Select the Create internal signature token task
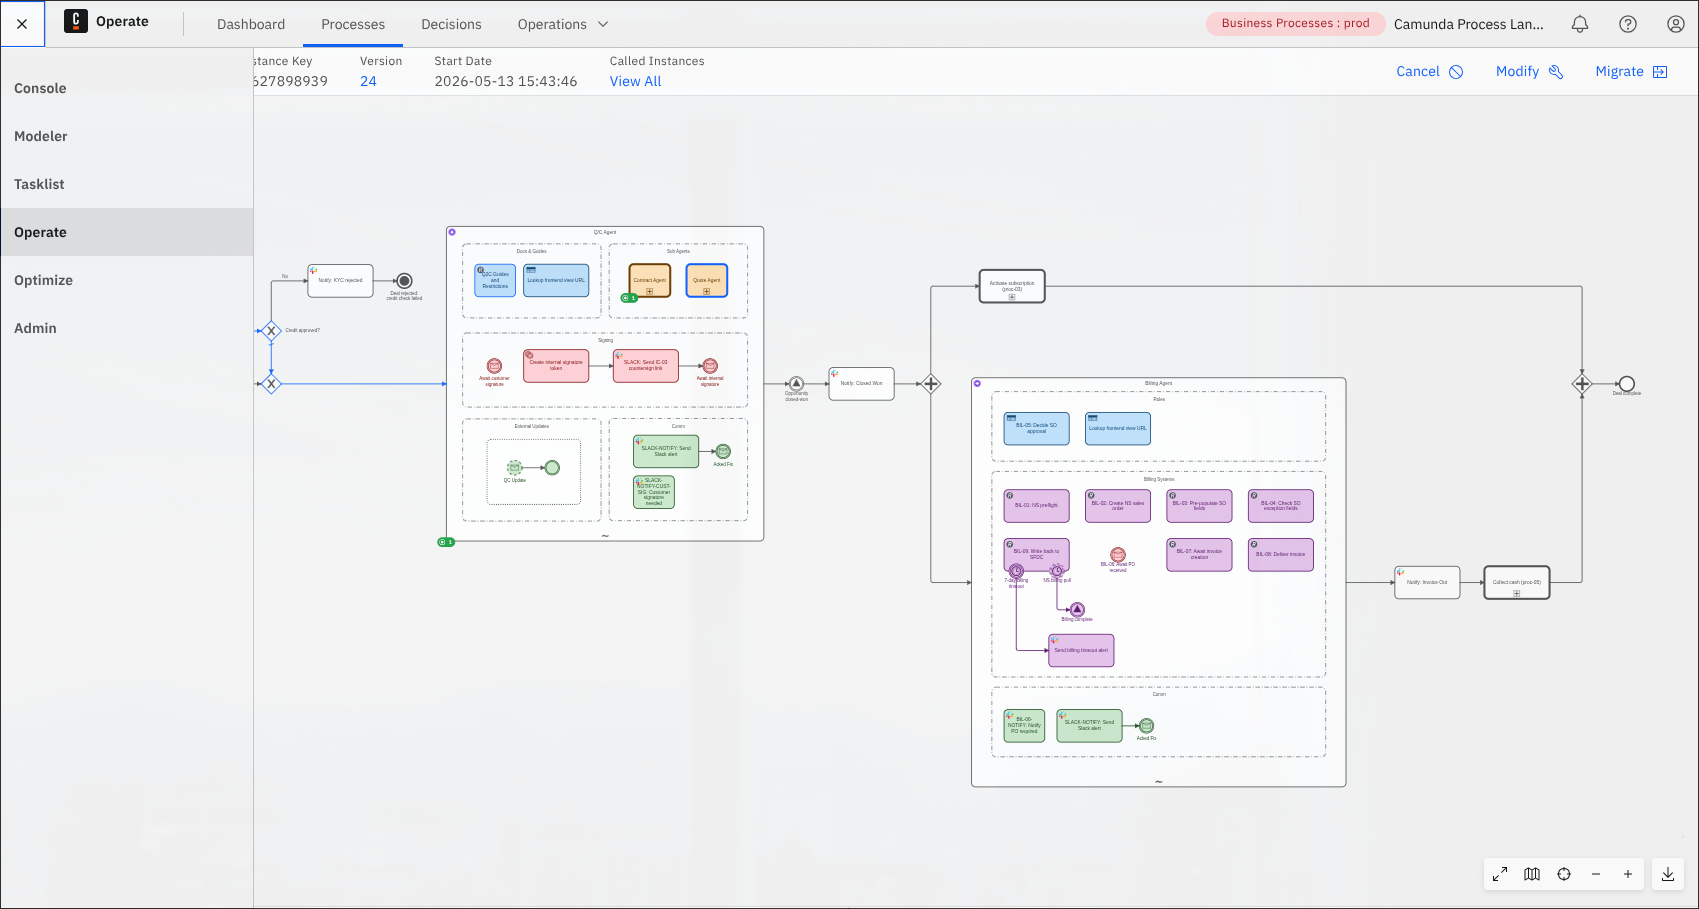 click(556, 366)
